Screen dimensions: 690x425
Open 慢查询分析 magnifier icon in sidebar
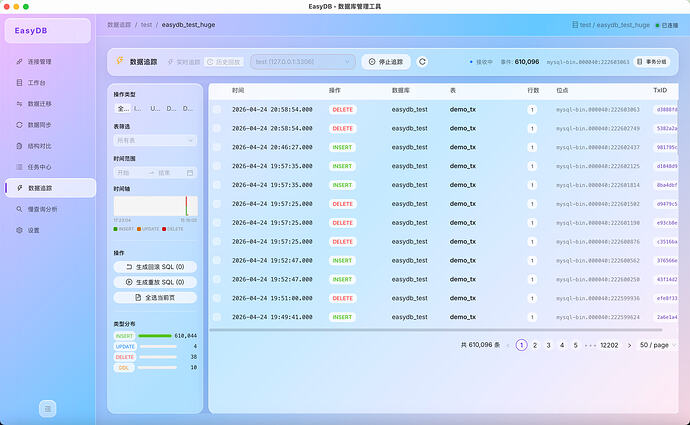click(19, 209)
